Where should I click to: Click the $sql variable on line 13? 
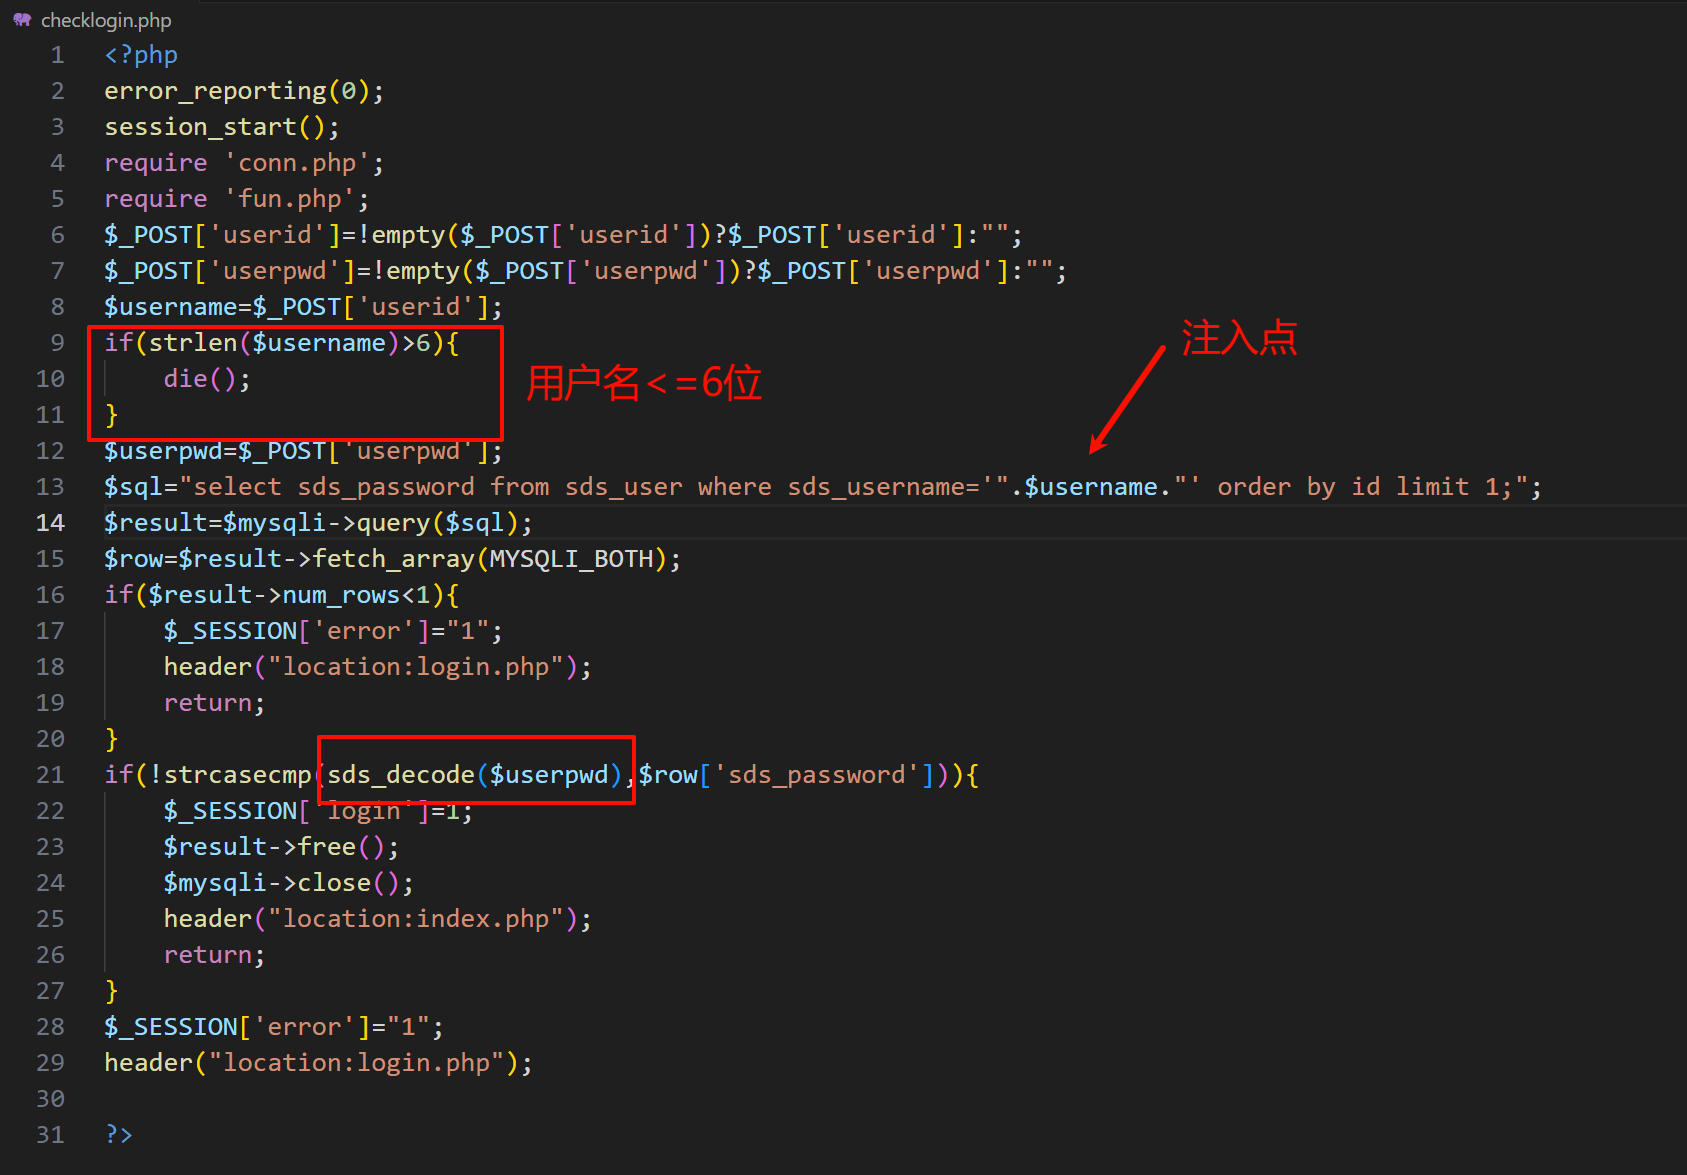133,487
